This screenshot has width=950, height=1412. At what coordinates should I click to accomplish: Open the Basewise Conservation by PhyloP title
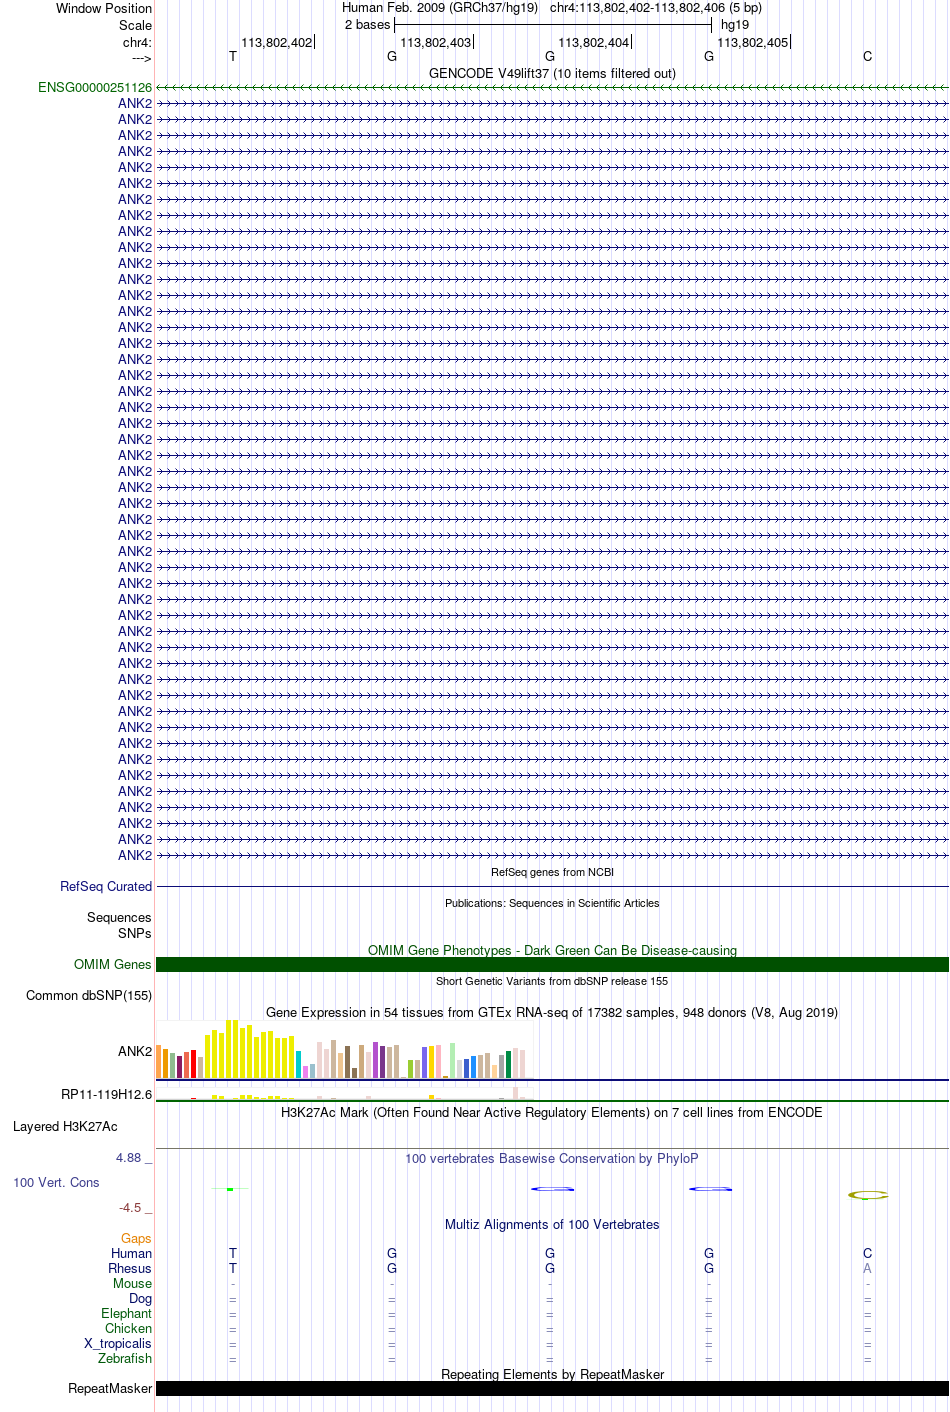coord(552,1159)
